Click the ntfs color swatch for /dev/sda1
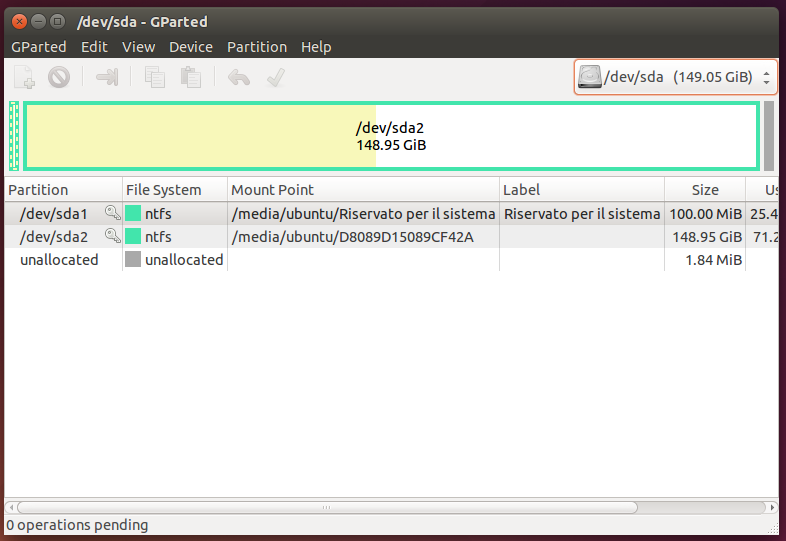786x541 pixels. pos(133,213)
